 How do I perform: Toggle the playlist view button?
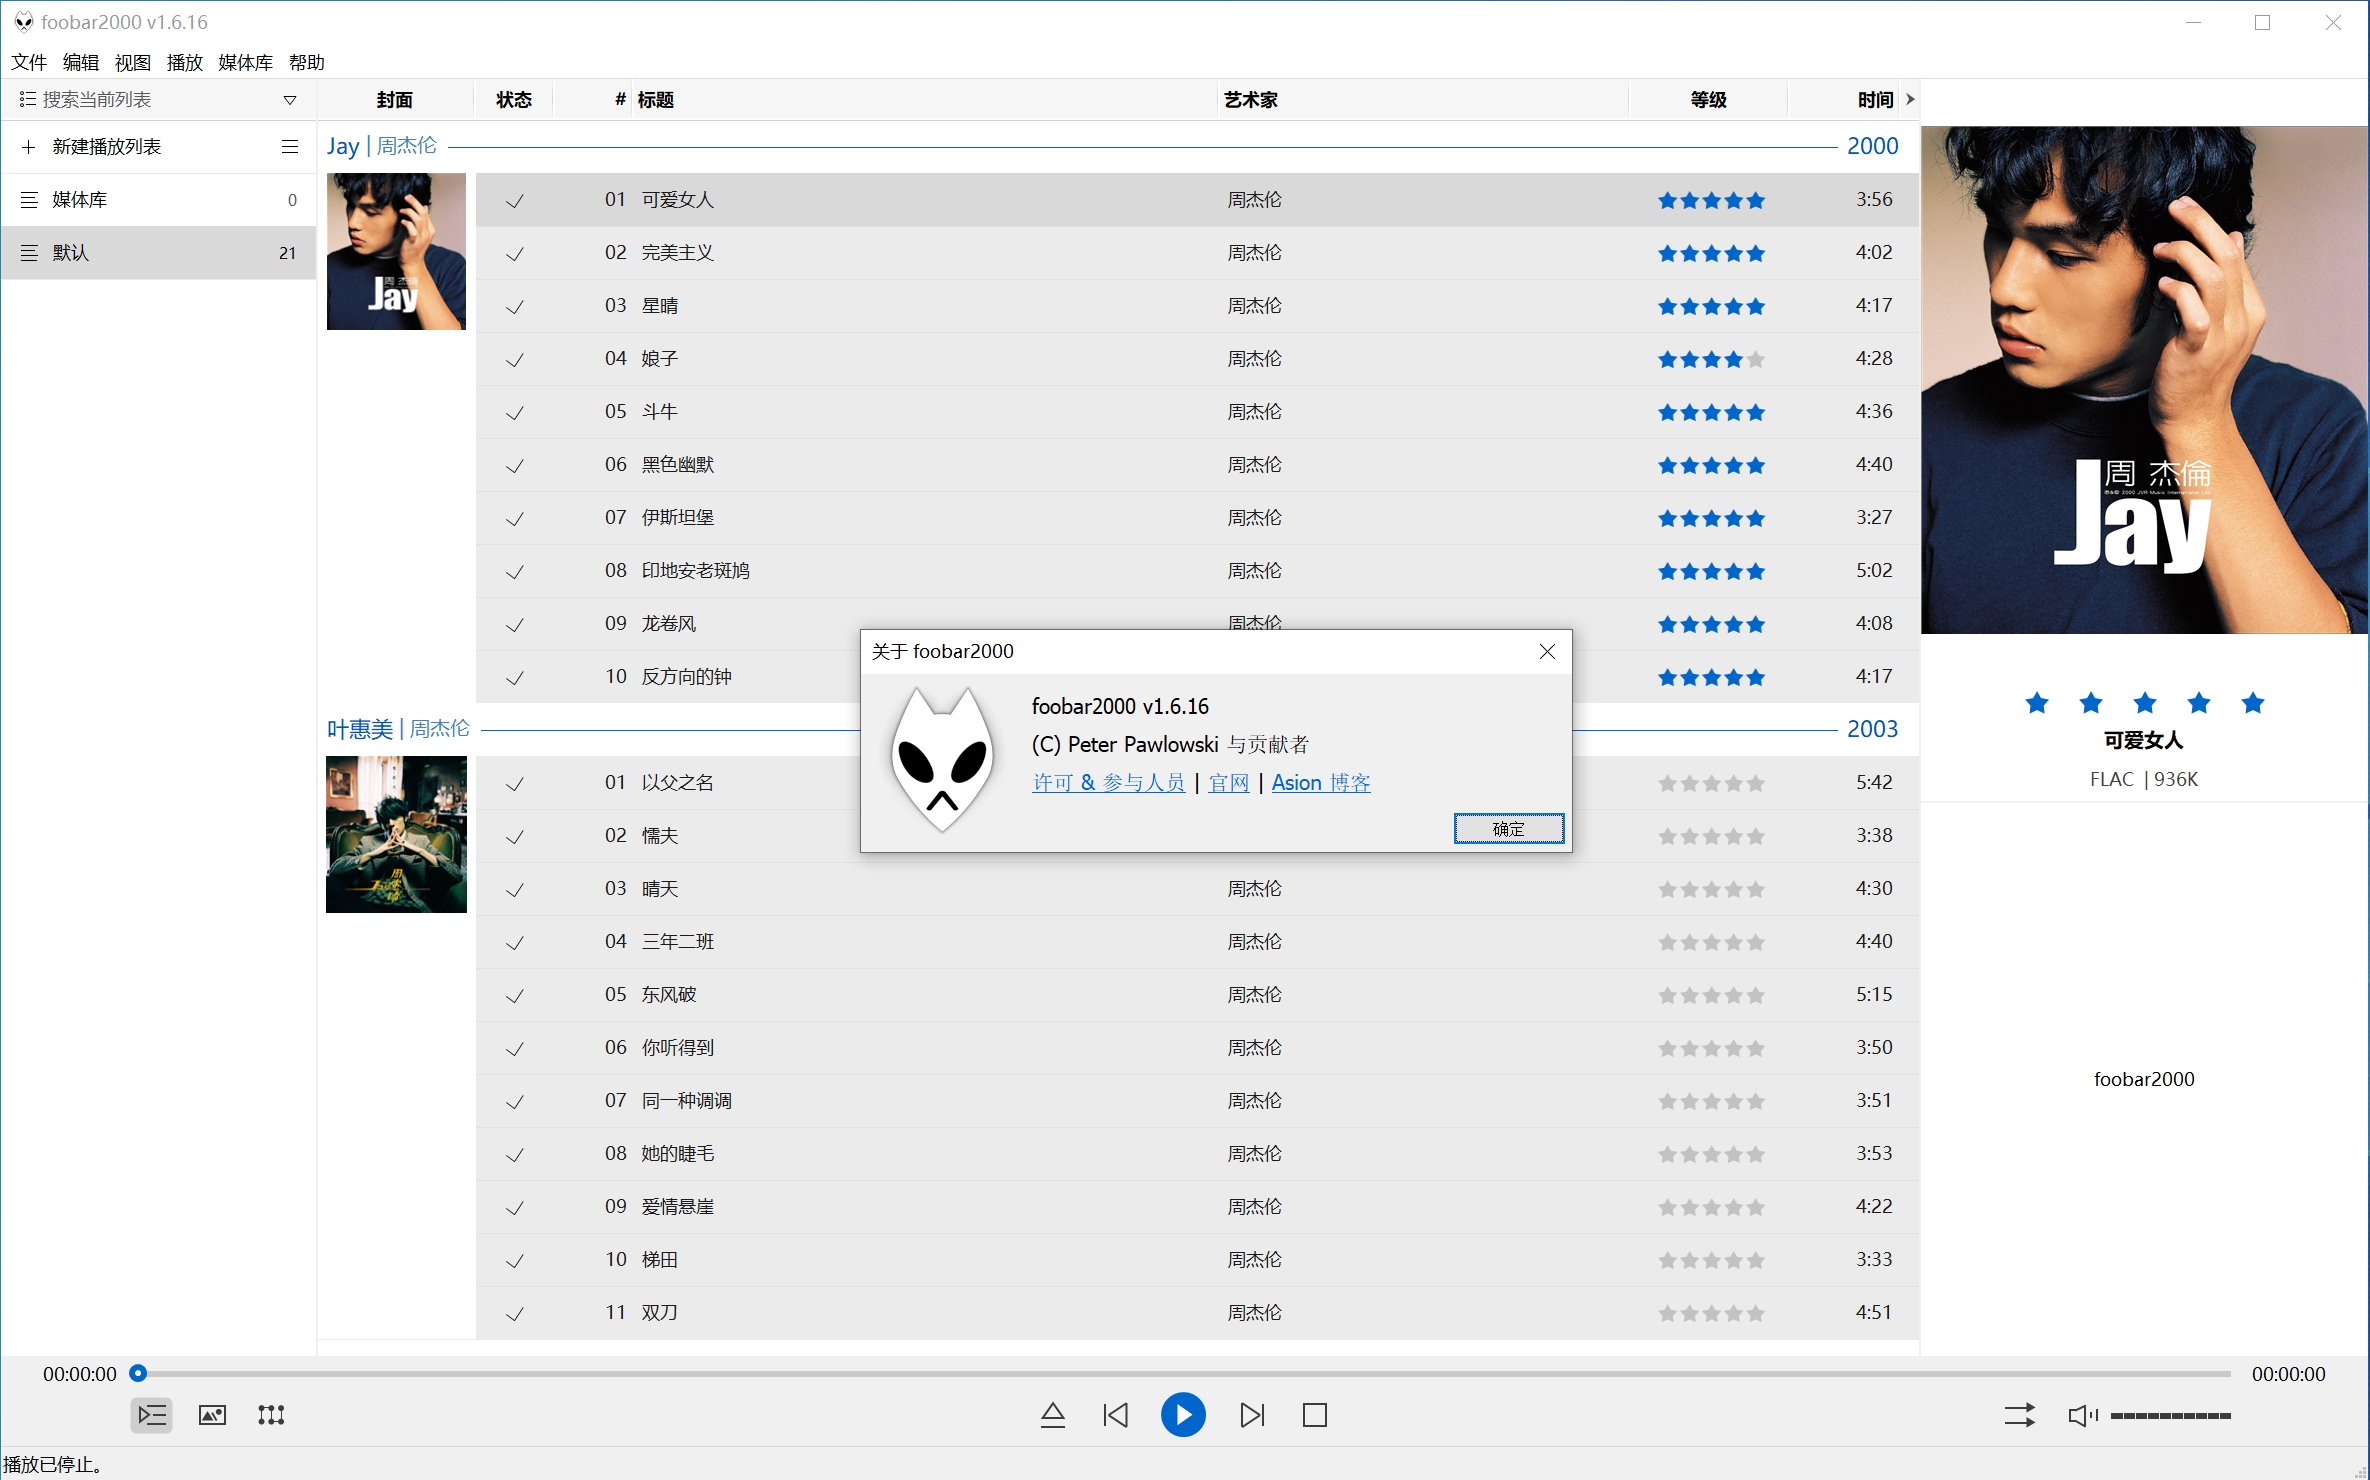152,1415
